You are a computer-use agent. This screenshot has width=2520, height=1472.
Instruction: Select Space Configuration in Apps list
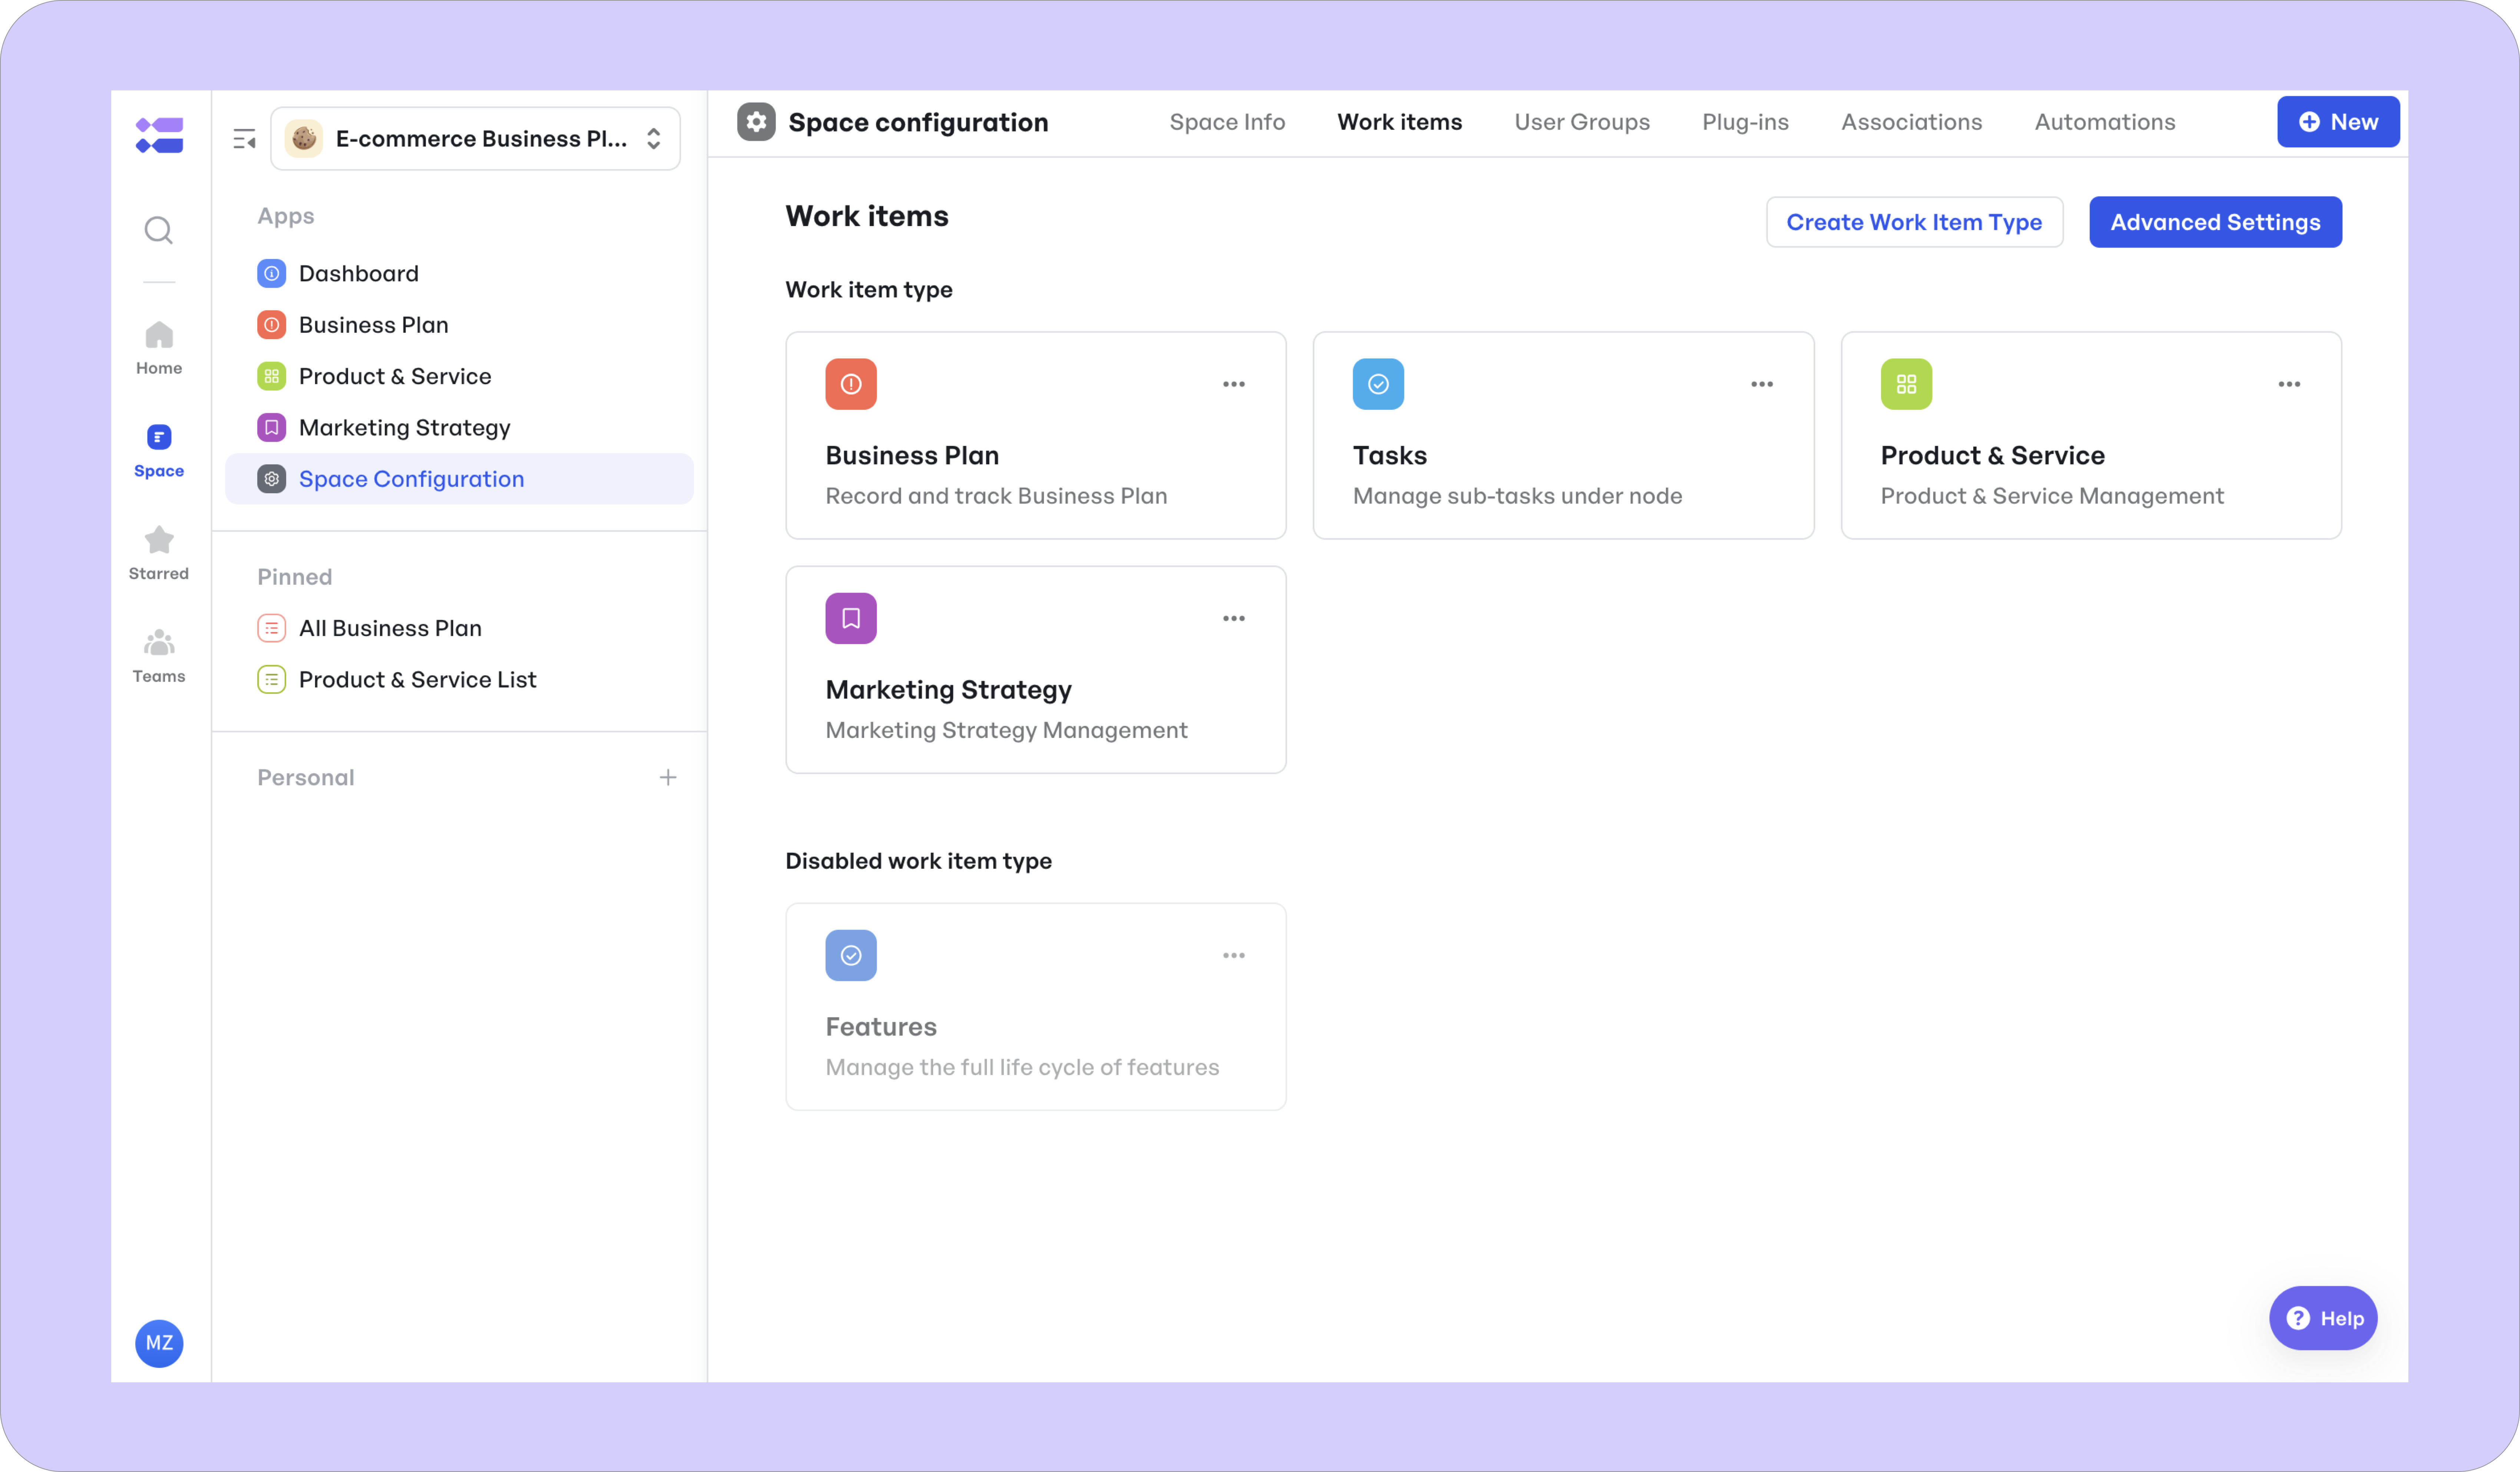pos(459,479)
